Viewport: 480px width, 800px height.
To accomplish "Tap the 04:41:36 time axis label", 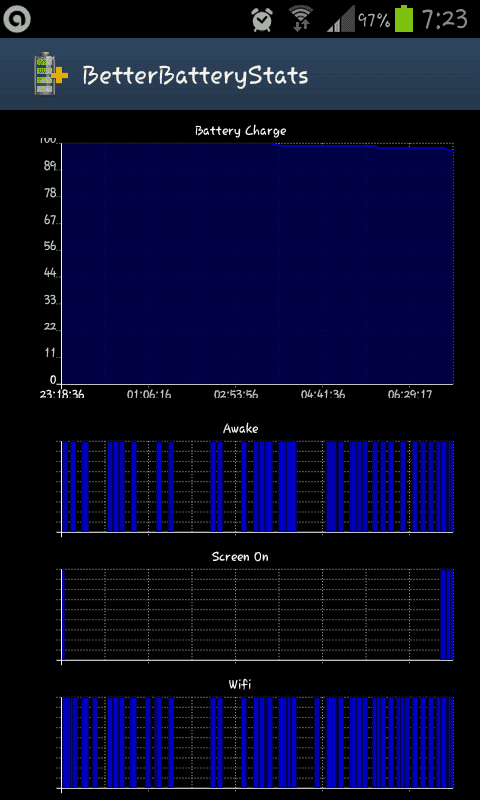I will tap(323, 395).
